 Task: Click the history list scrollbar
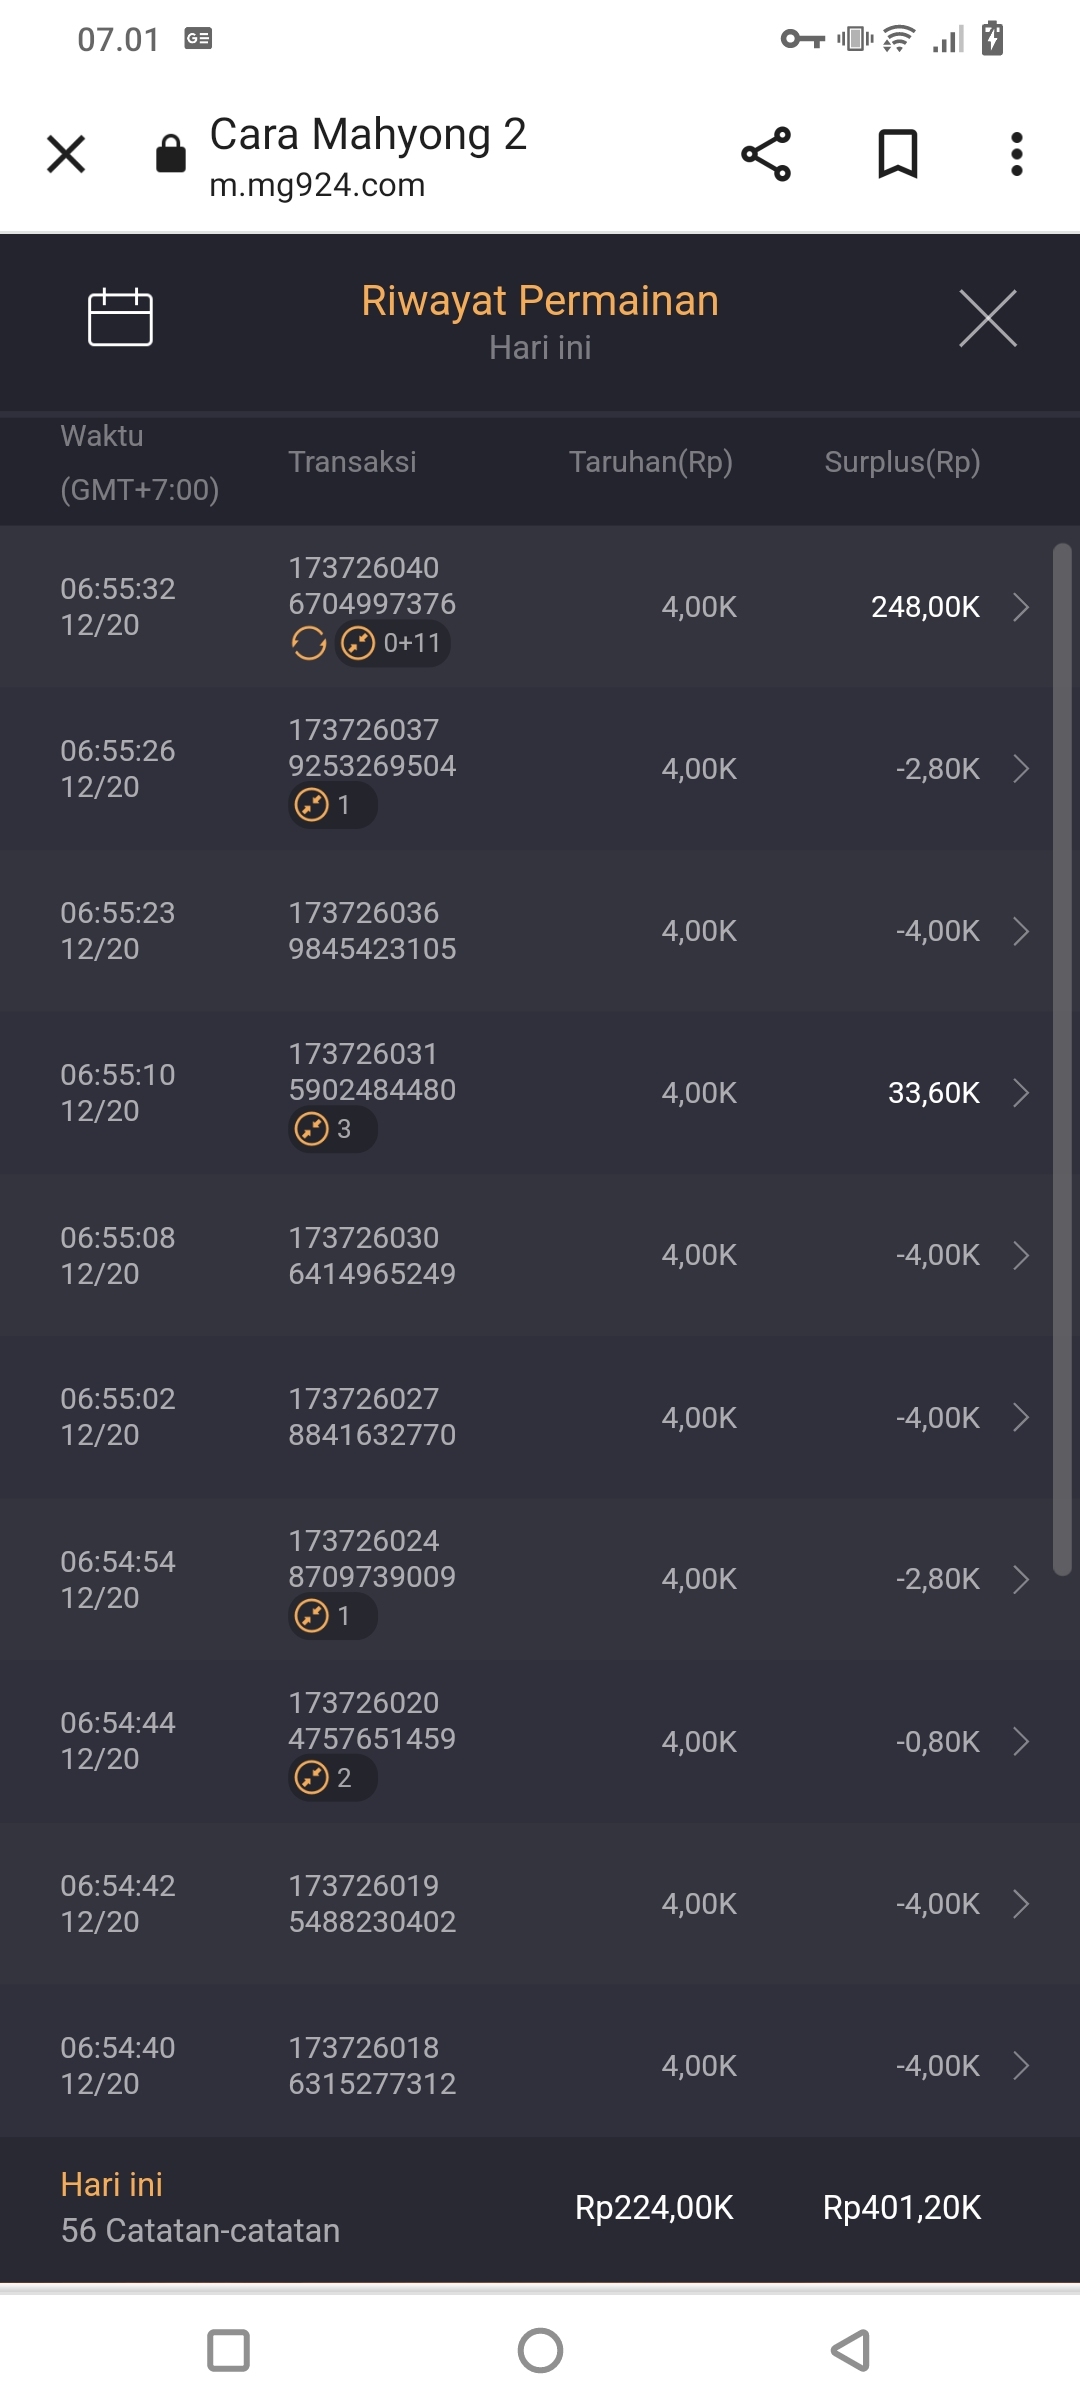(x=1062, y=1060)
